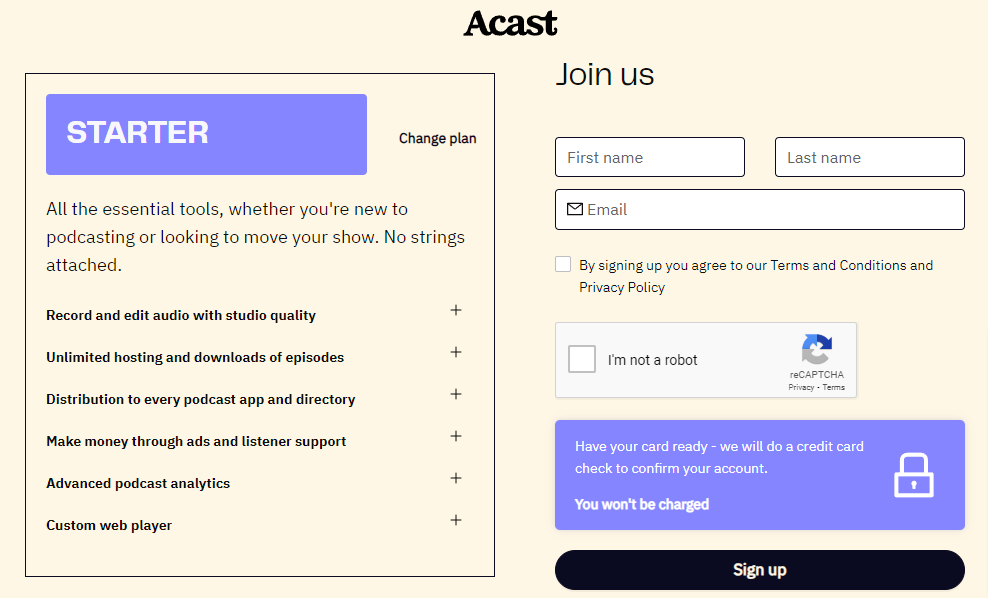Expand Record and edit audio with studio quality
This screenshot has width=988, height=606.
point(456,310)
